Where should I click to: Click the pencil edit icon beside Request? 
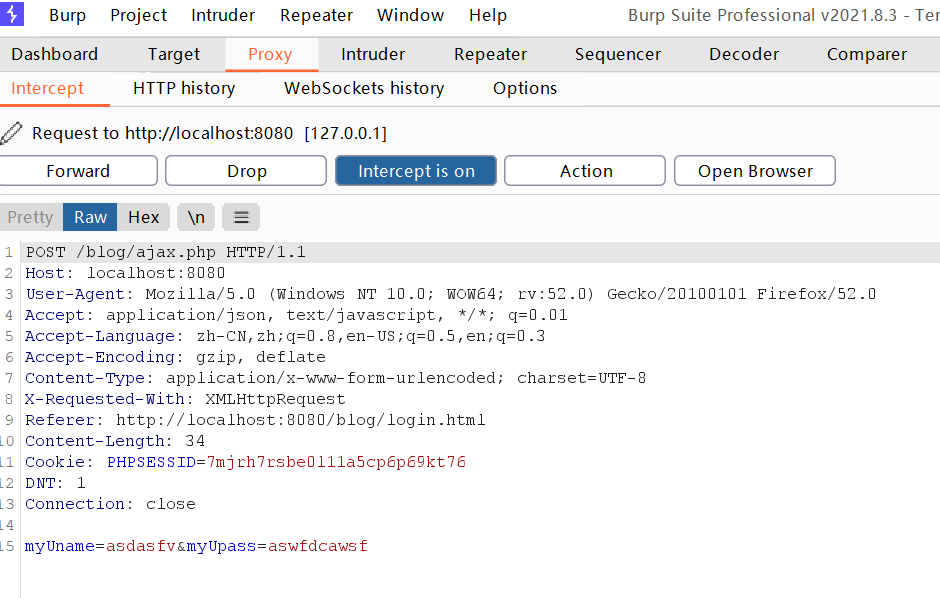coord(11,133)
